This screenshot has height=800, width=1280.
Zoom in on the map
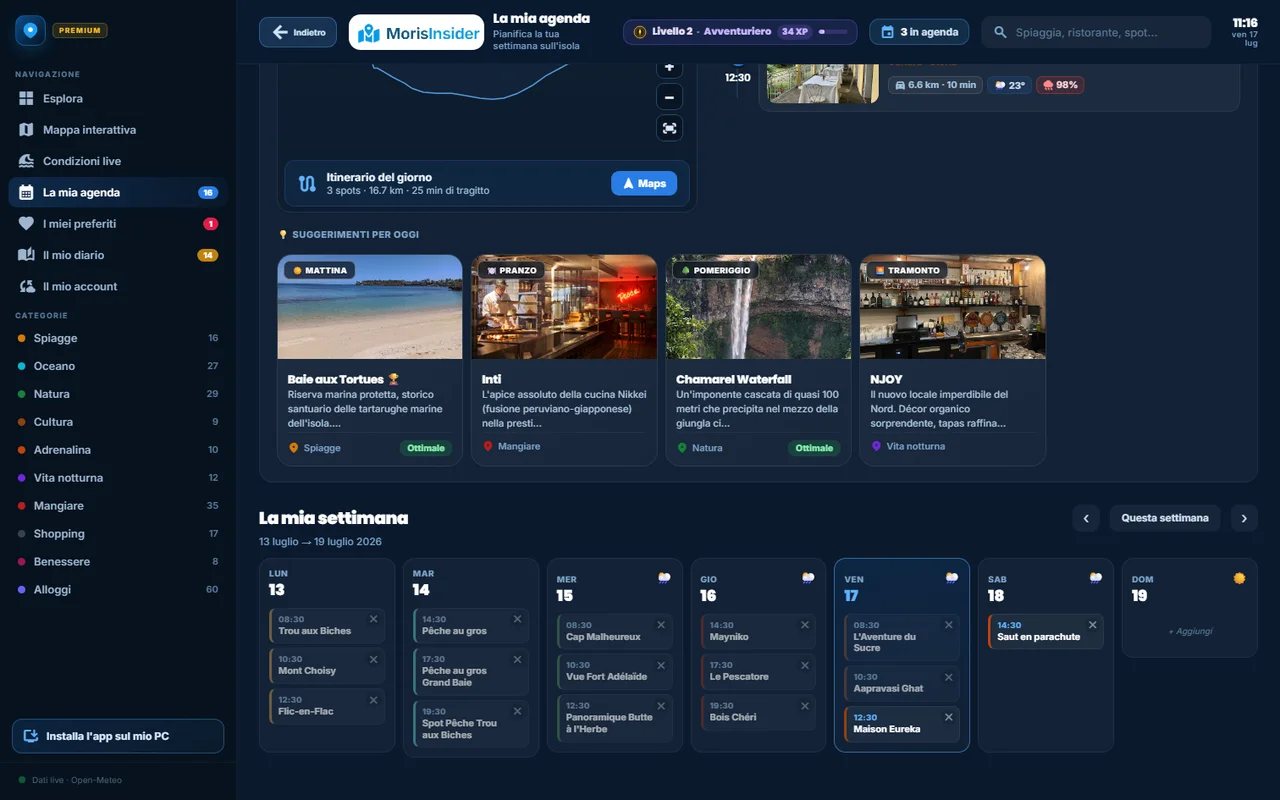[669, 67]
